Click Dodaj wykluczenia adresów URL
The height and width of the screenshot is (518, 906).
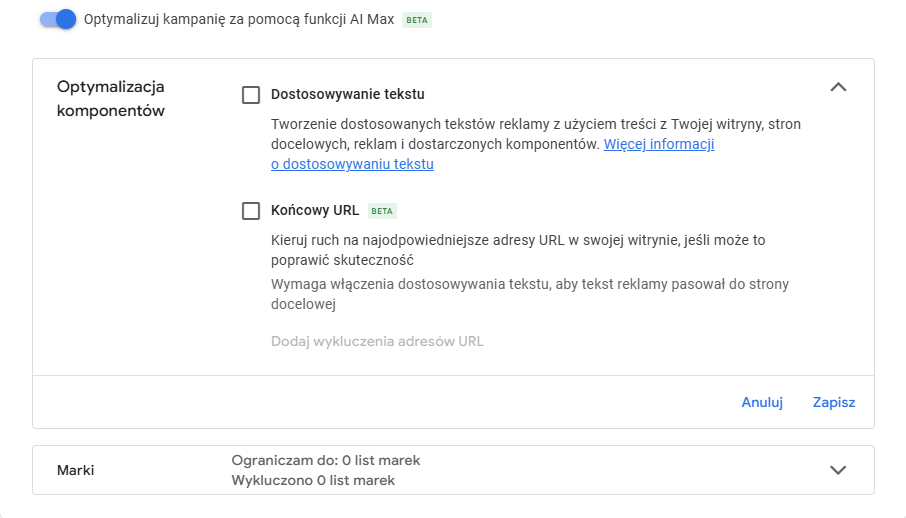pos(377,341)
